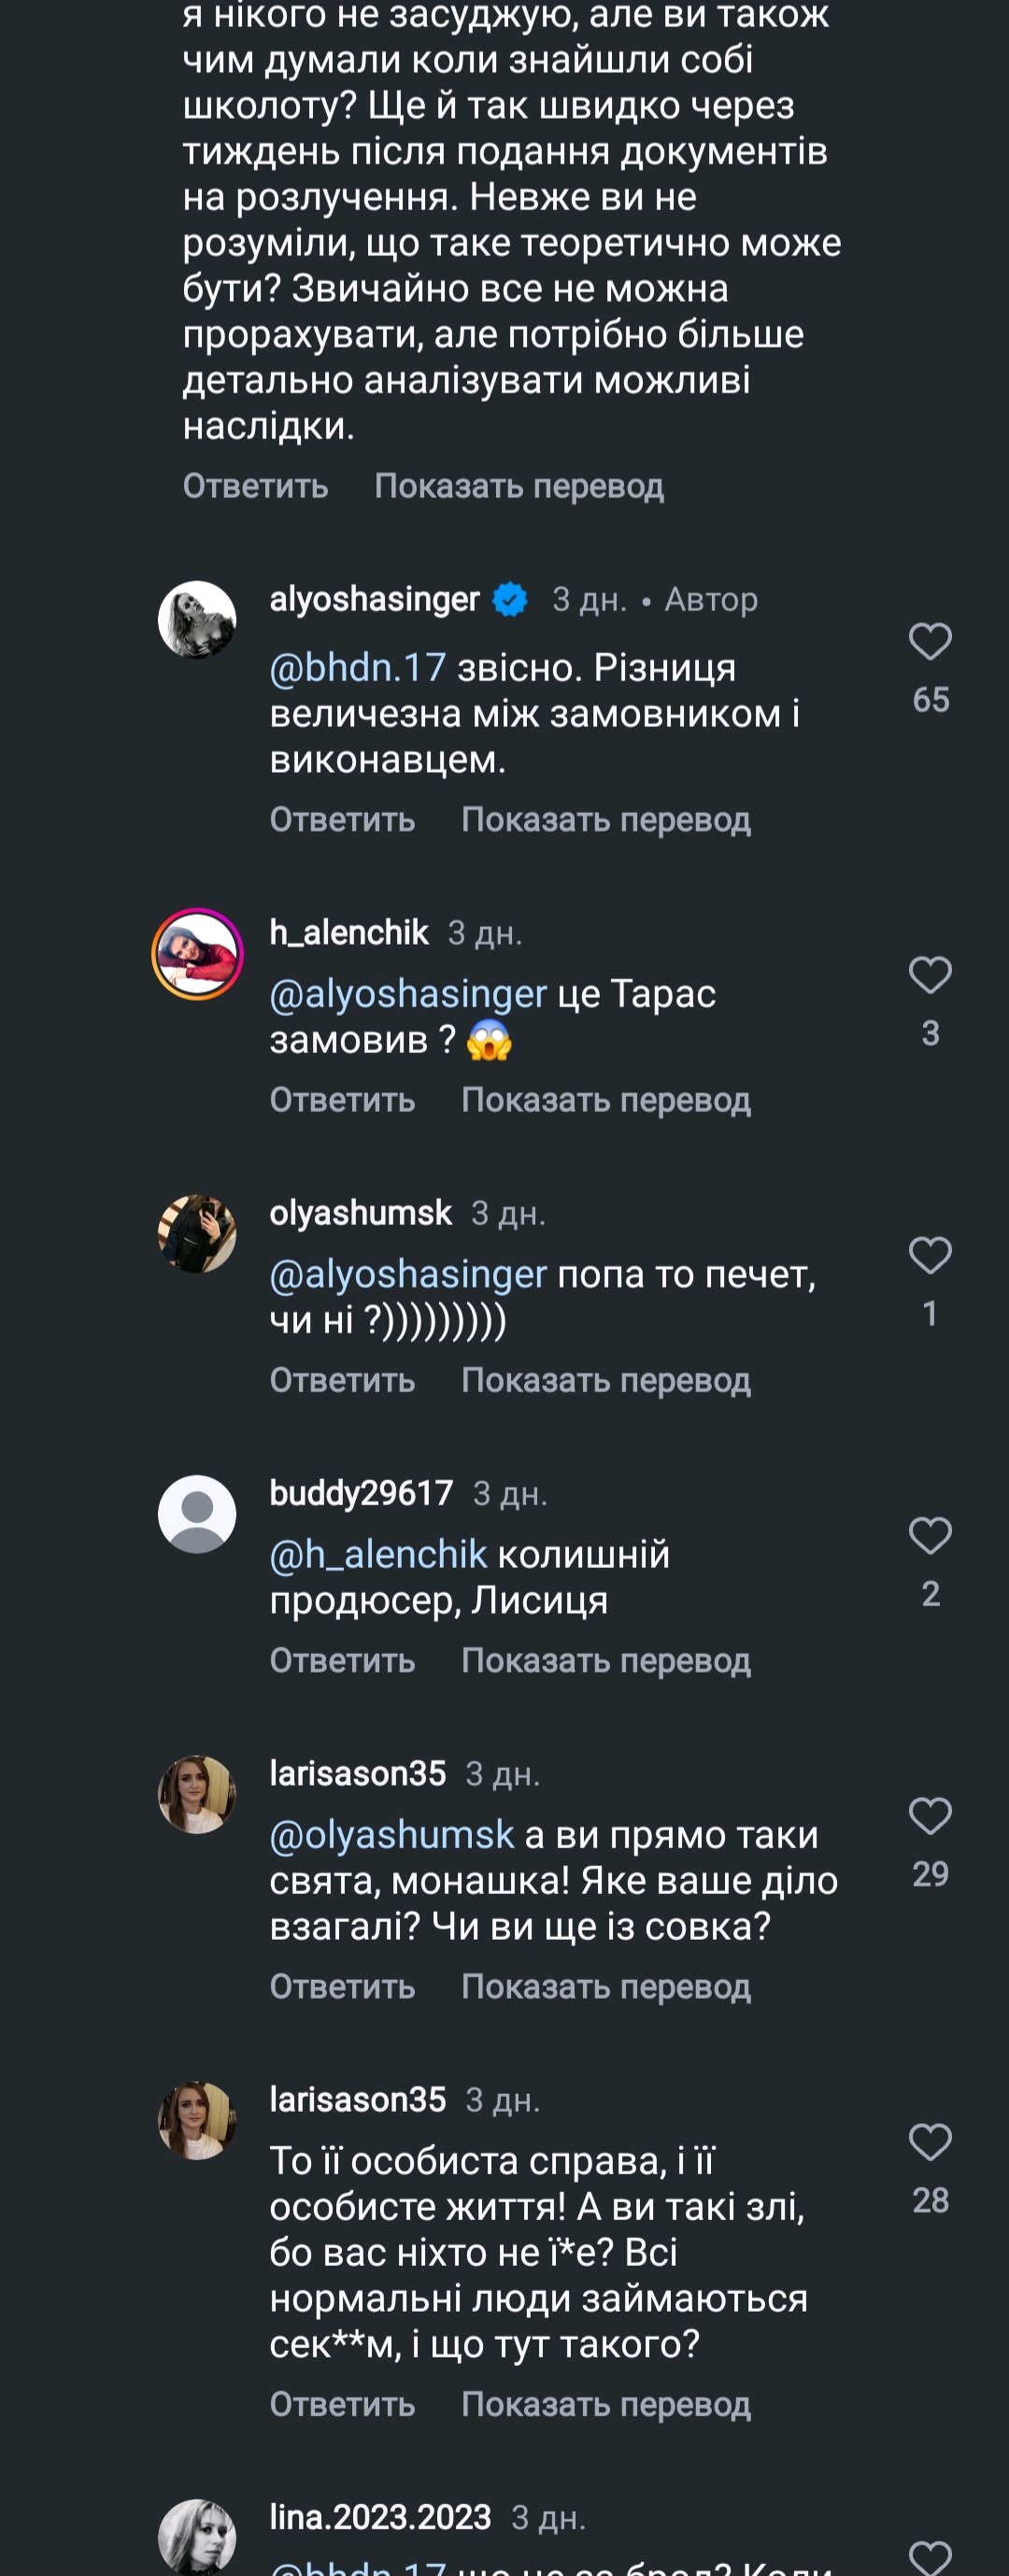
Task: Reply to buddy29617's comment
Action: (x=342, y=1661)
